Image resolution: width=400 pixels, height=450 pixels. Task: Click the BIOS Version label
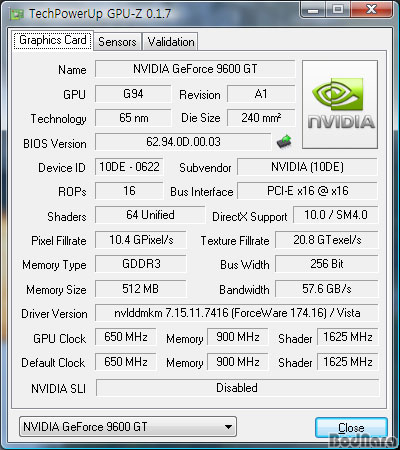coord(55,144)
